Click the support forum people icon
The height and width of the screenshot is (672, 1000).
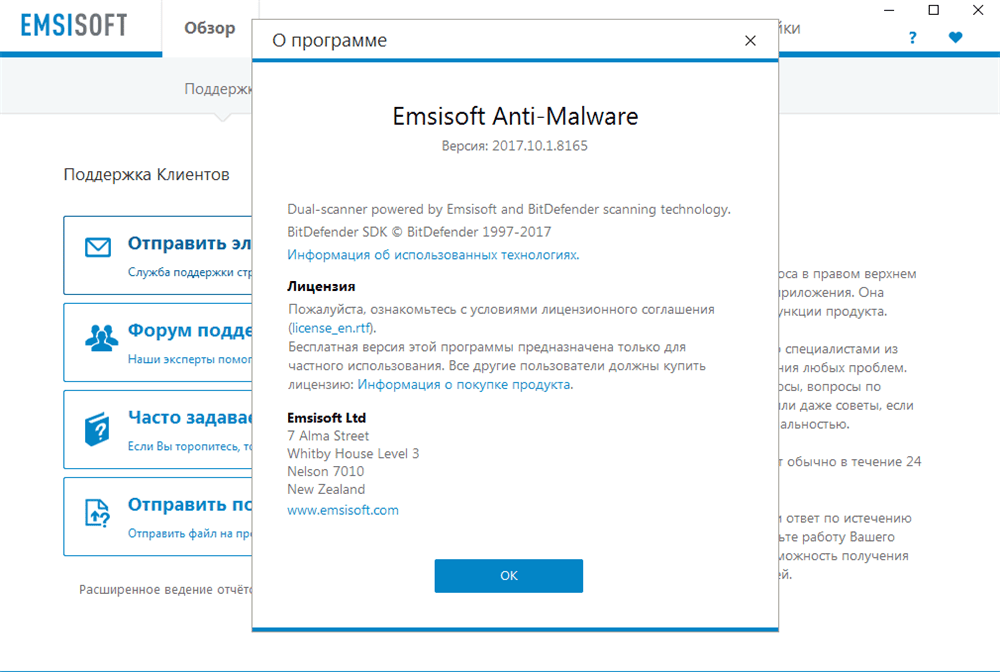pos(101,338)
